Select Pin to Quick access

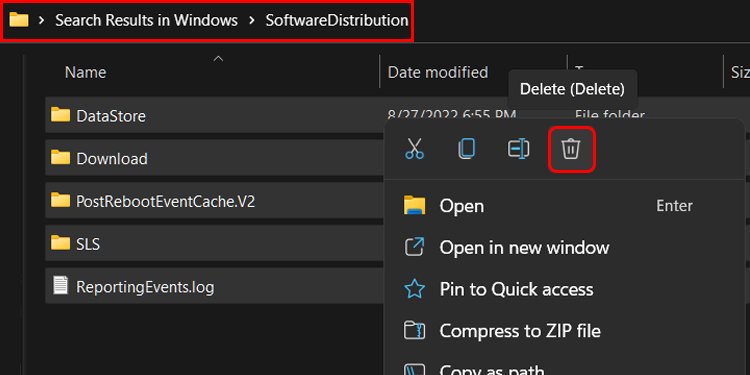(x=564, y=289)
